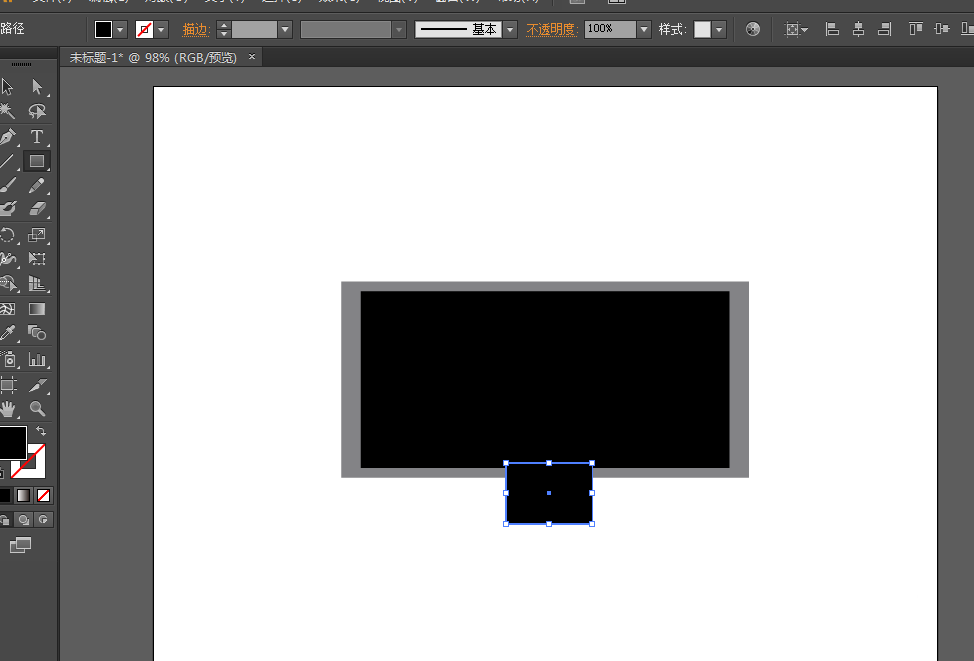This screenshot has width=974, height=661.
Task: Select the Type tool
Action: [x=37, y=136]
